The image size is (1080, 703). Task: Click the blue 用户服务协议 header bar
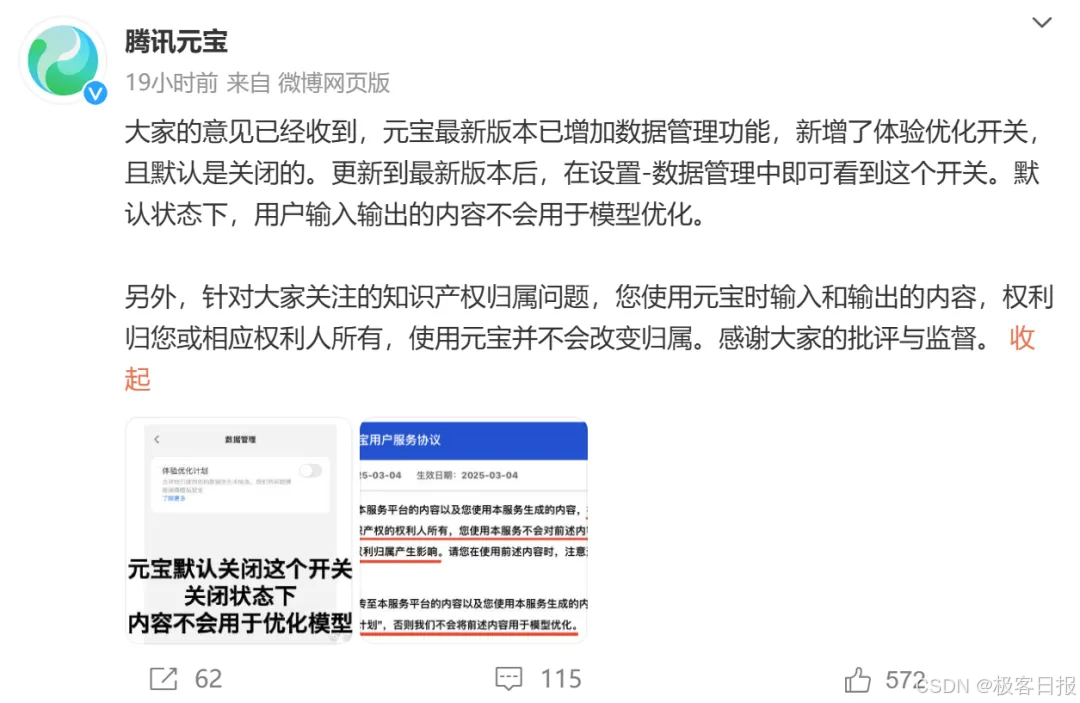(473, 440)
